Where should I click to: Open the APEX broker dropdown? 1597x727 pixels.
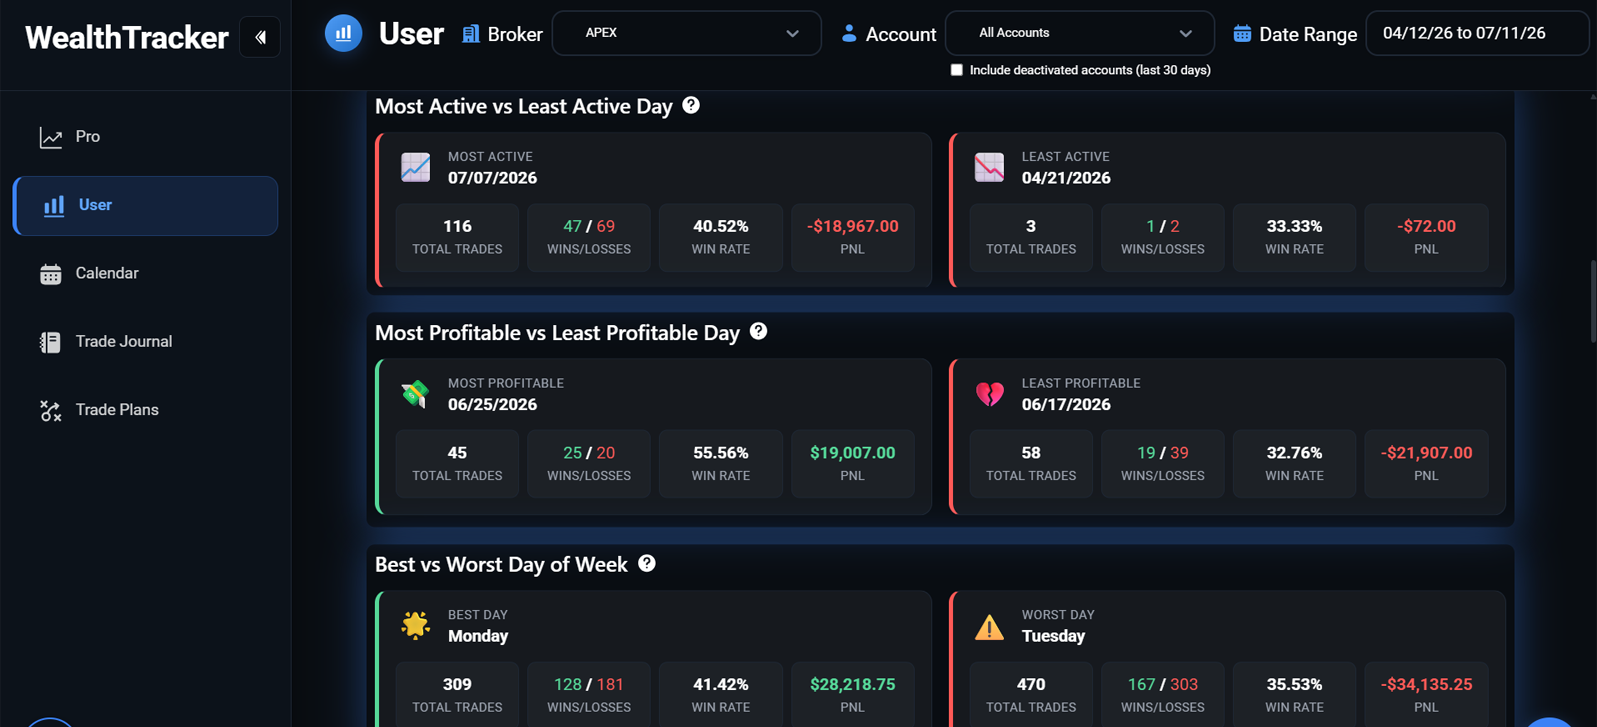pyautogui.click(x=687, y=33)
